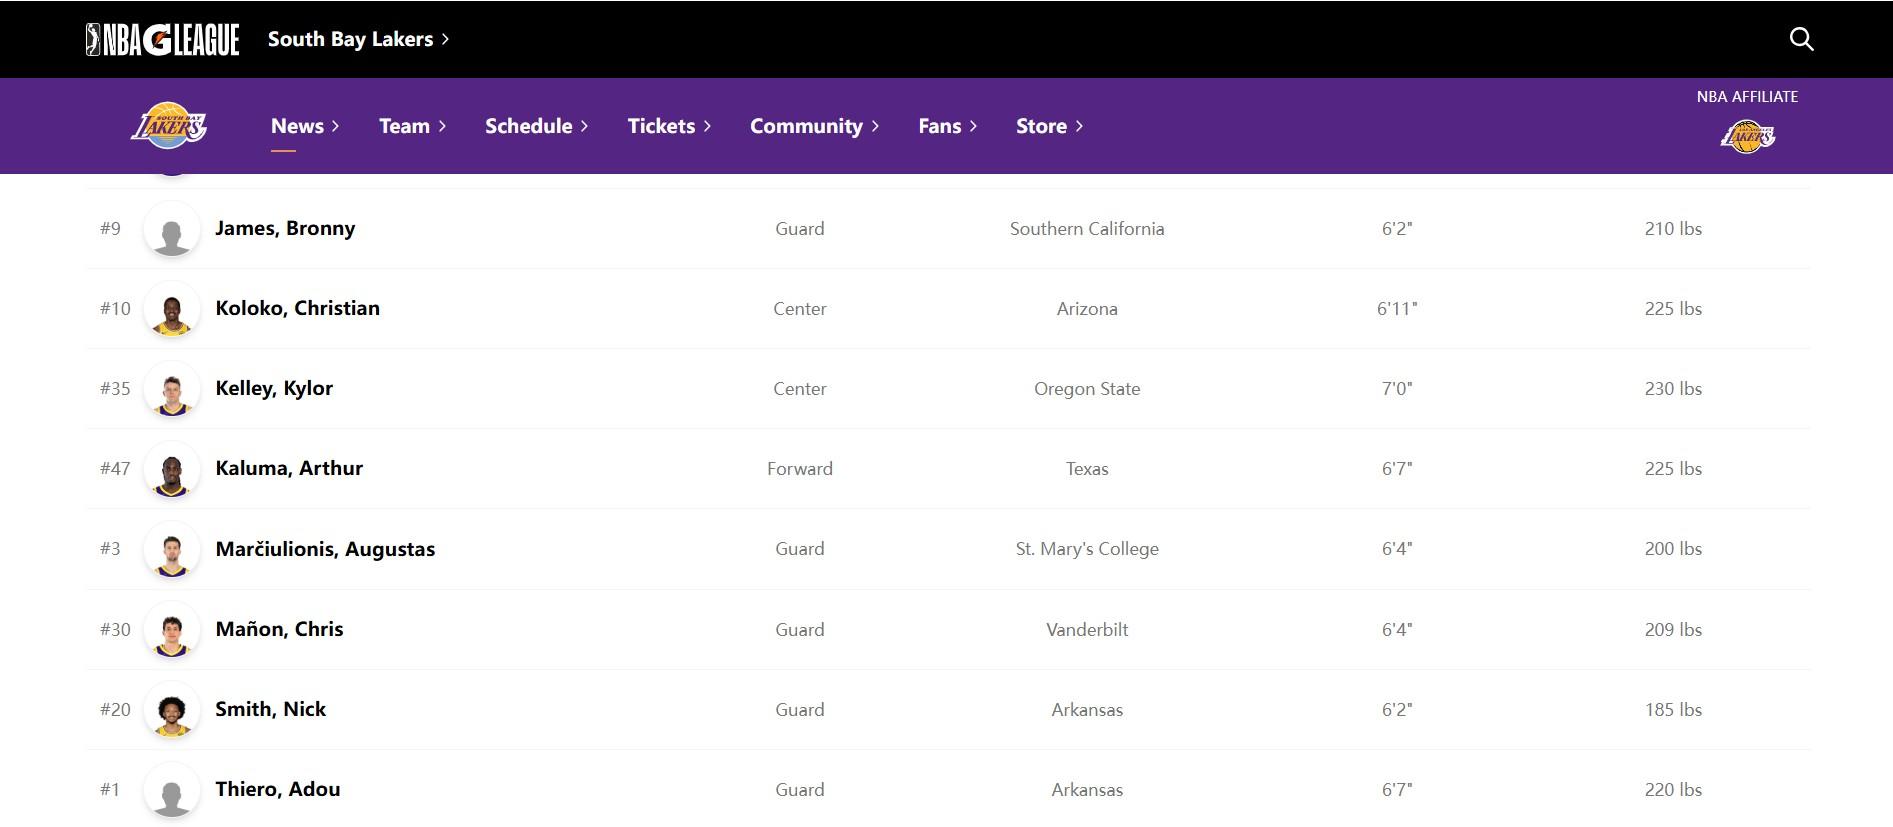Expand the Team menu
Image resolution: width=1893 pixels, height=827 pixels.
coord(412,126)
